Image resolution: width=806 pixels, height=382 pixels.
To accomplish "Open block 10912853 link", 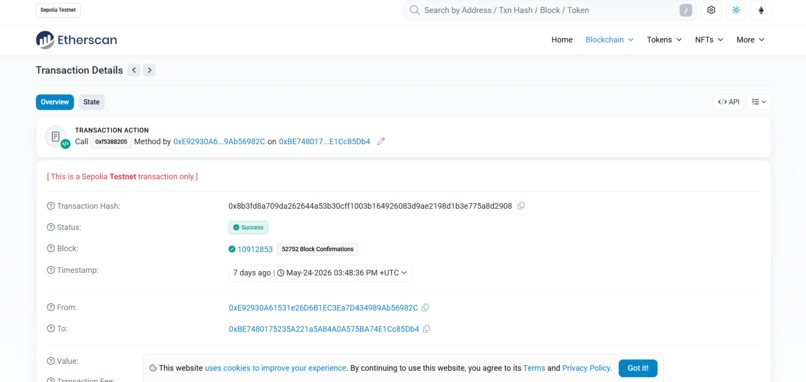I will coord(255,249).
